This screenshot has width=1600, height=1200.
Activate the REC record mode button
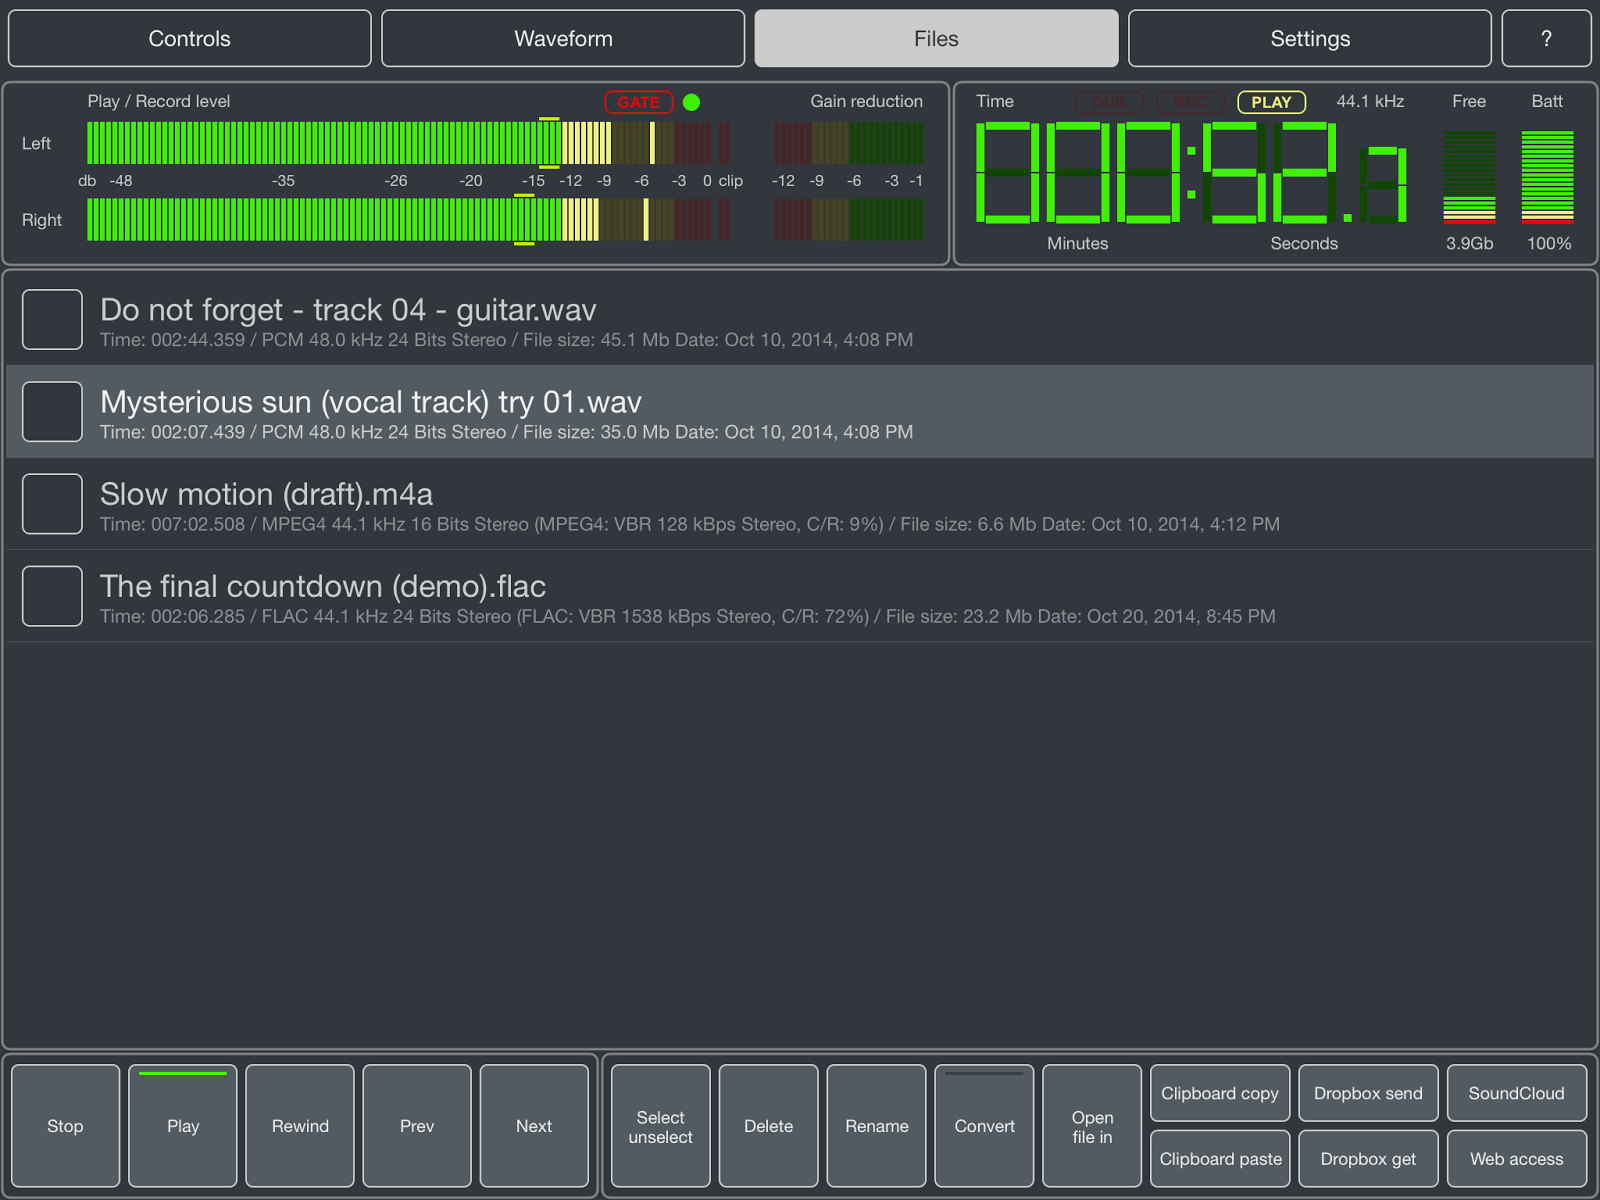click(x=1190, y=102)
